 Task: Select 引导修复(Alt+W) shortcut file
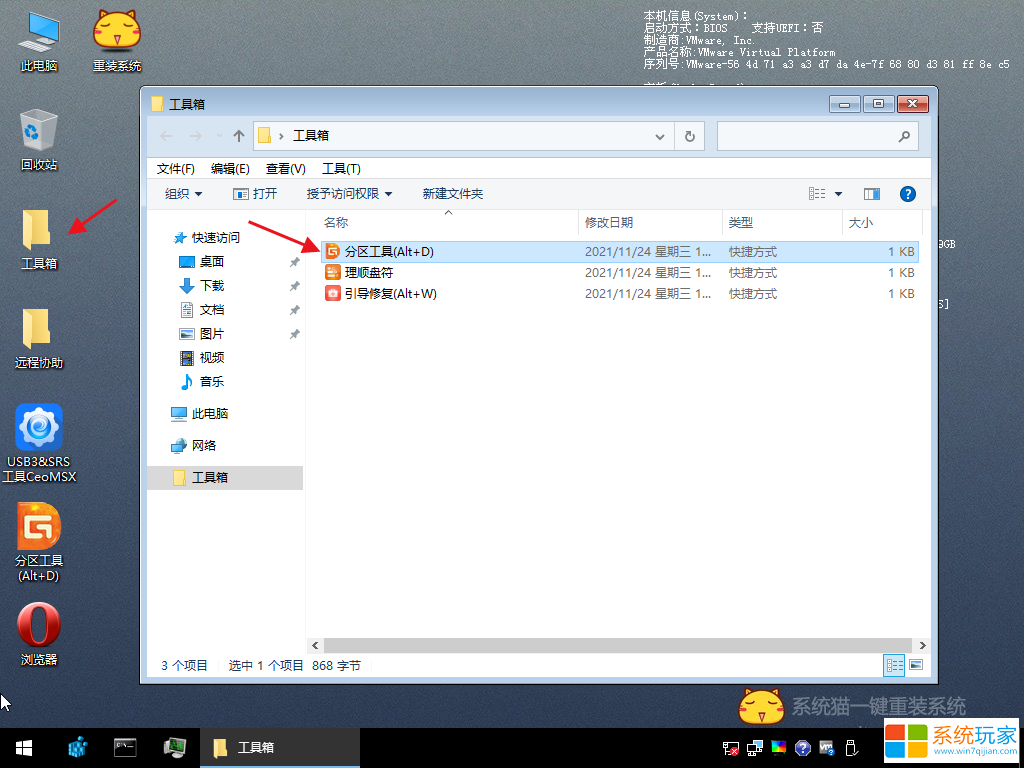[x=619, y=293]
